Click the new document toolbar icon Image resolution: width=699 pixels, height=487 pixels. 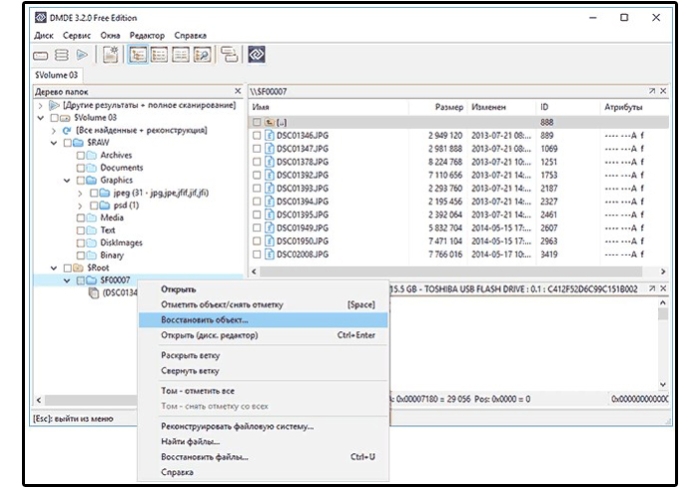(110, 54)
